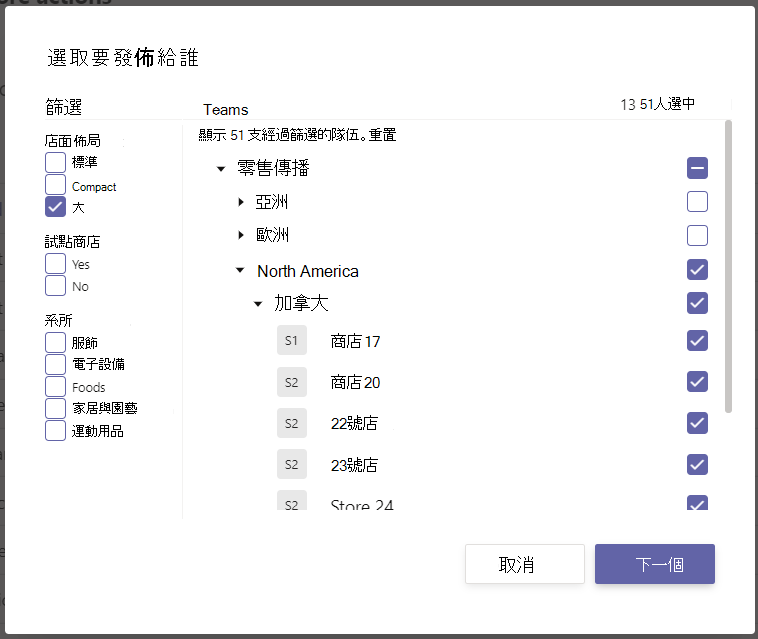Expand the 亞洲 tree node
This screenshot has height=639, width=758.
pyautogui.click(x=241, y=202)
